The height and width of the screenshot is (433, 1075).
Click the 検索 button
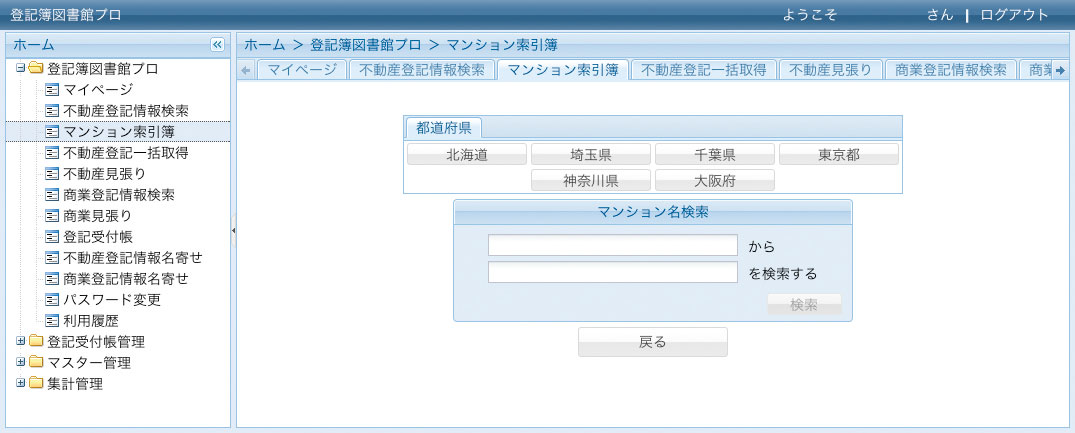(x=804, y=305)
